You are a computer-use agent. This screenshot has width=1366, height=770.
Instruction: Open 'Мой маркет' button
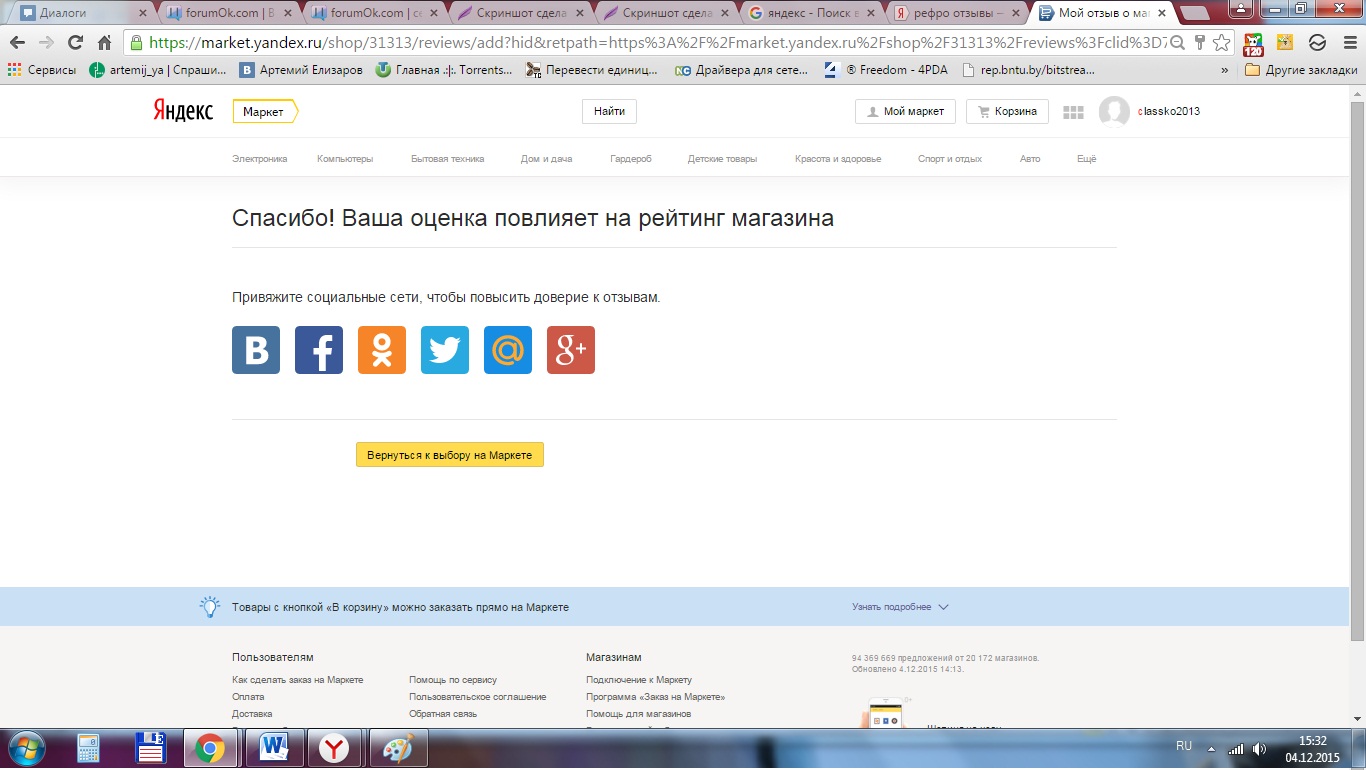pyautogui.click(x=906, y=112)
